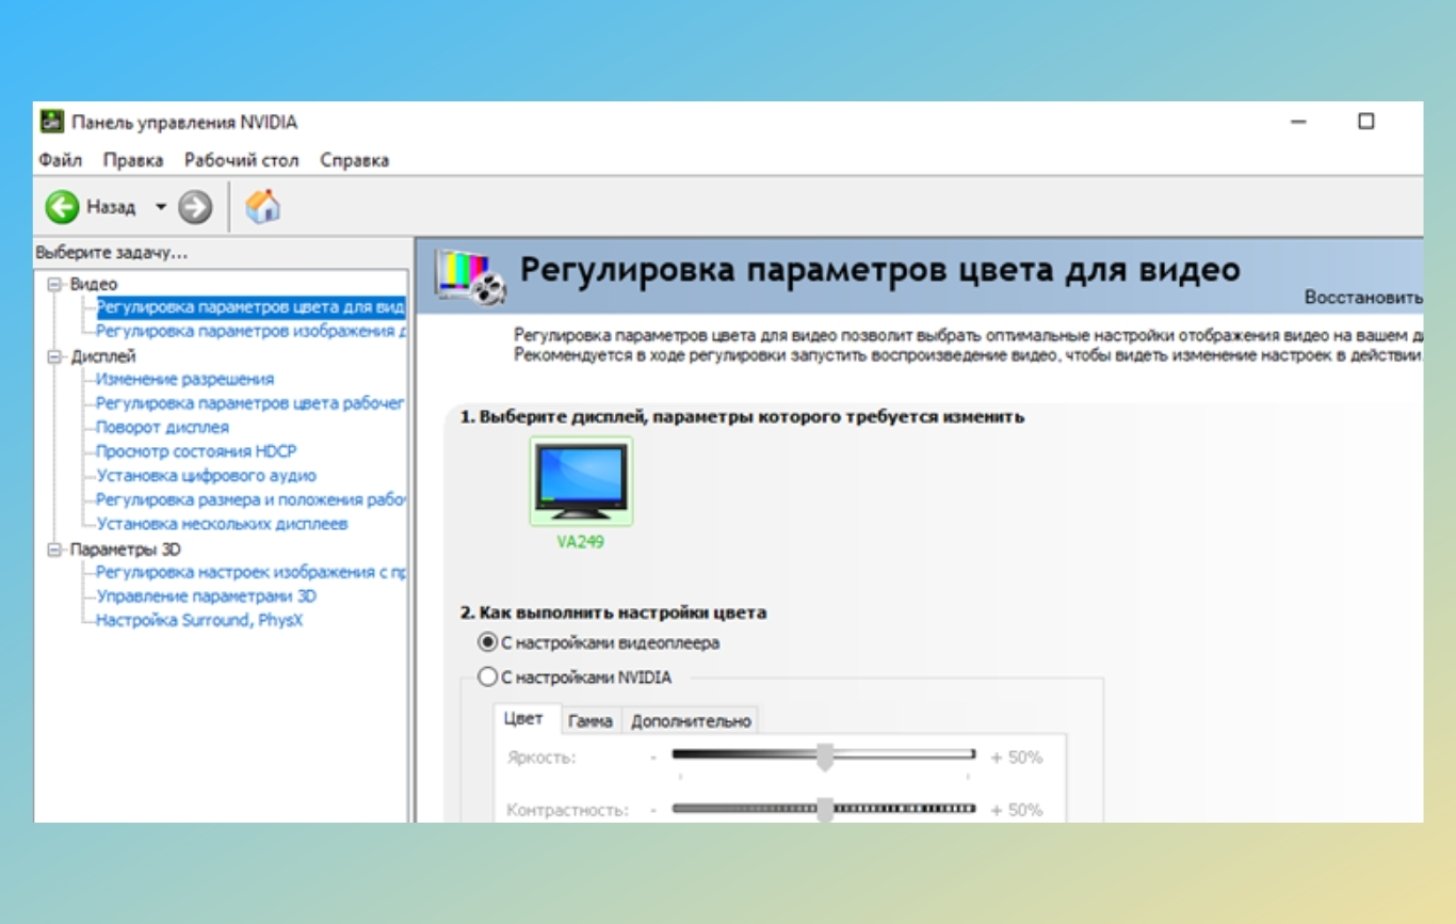
Task: Collapse the Дисплей tree section
Action: click(x=55, y=357)
